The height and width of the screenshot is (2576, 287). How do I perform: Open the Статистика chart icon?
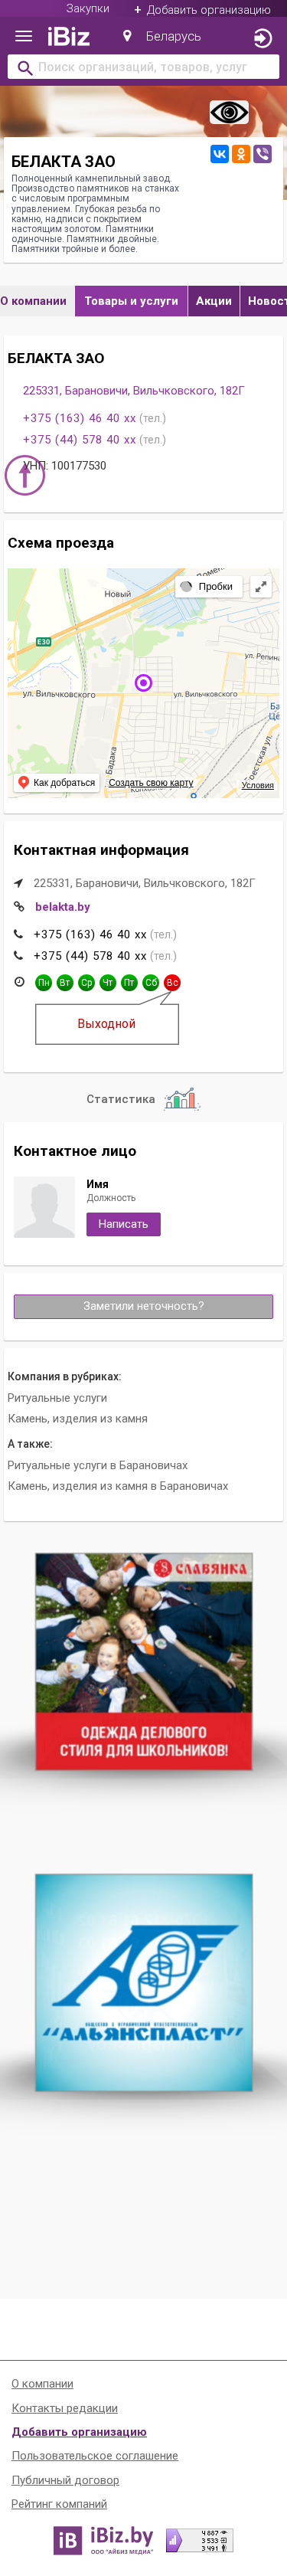pos(182,1099)
